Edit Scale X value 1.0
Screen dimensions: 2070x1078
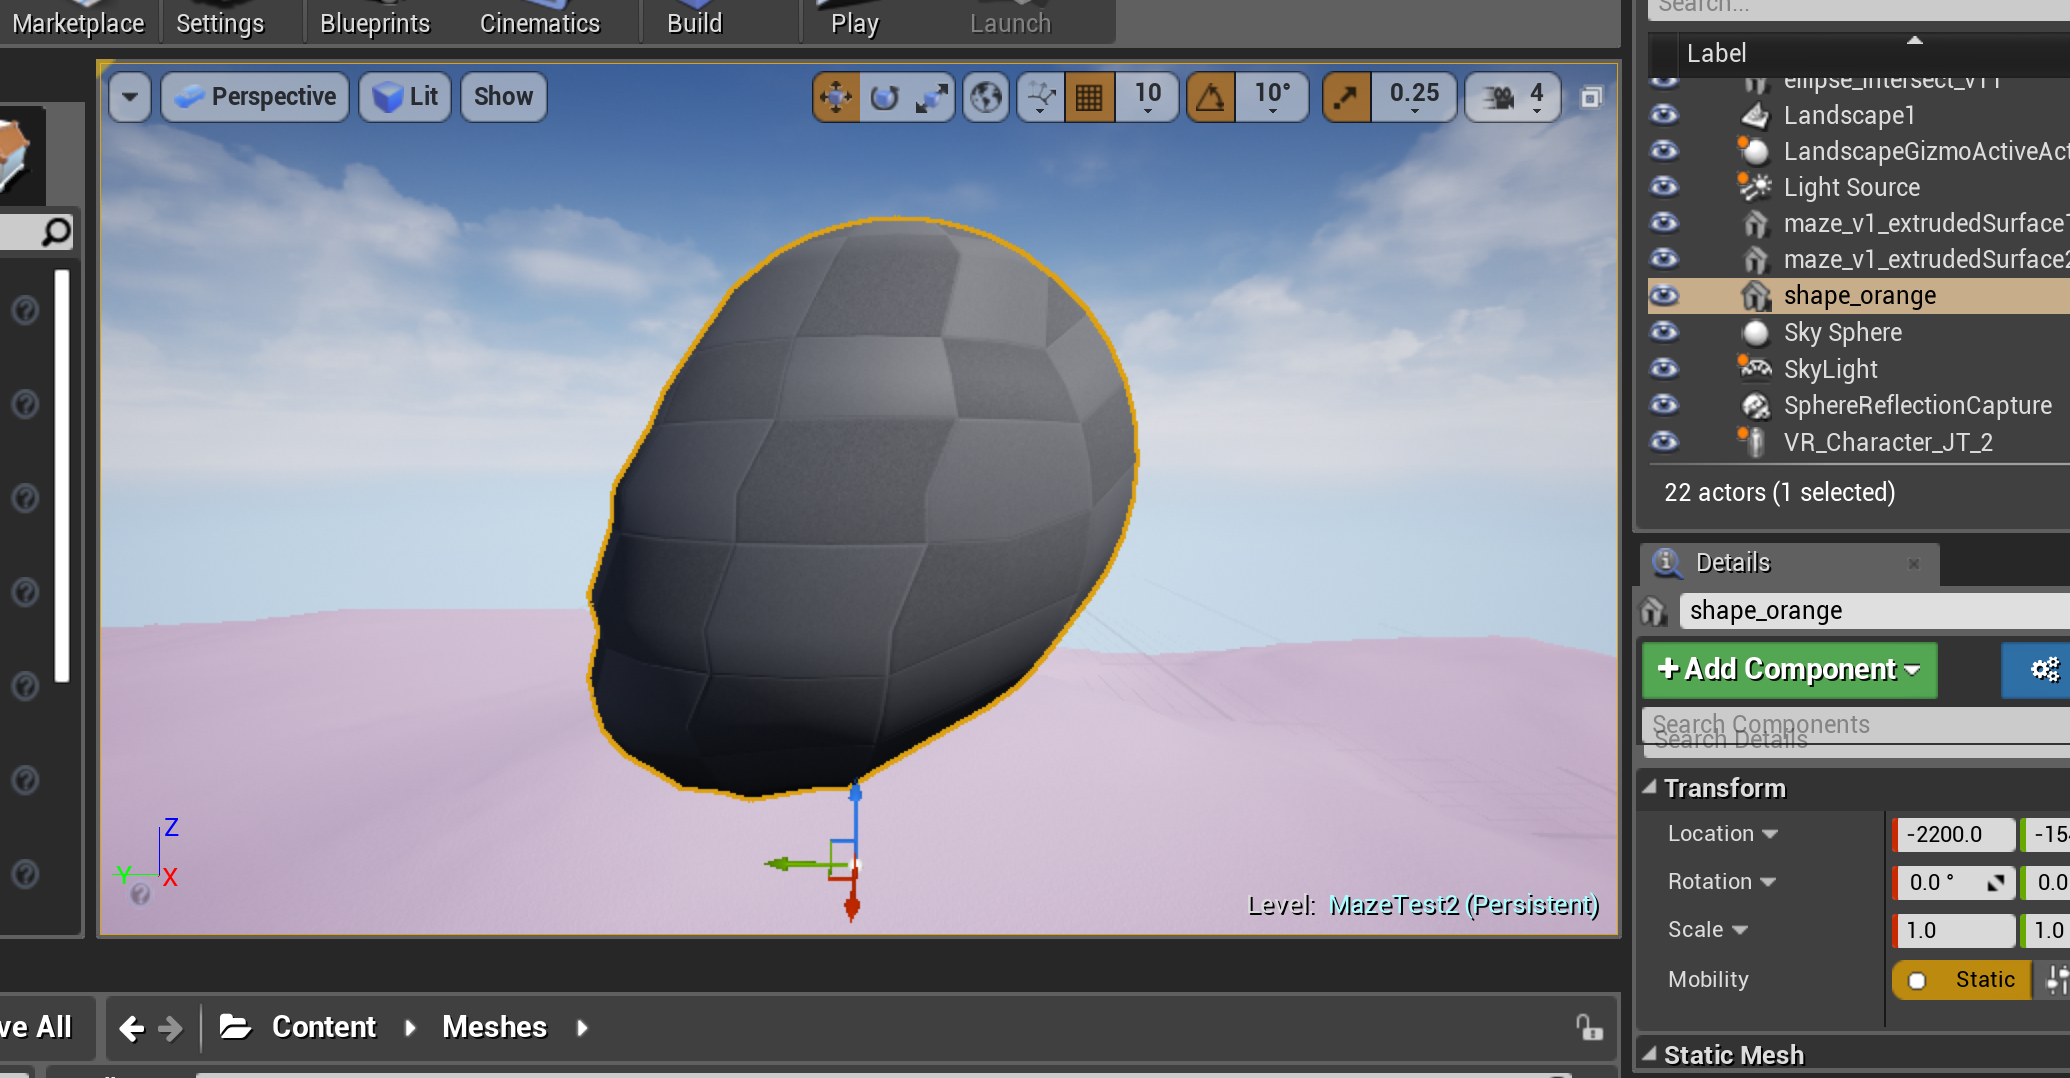(1953, 930)
